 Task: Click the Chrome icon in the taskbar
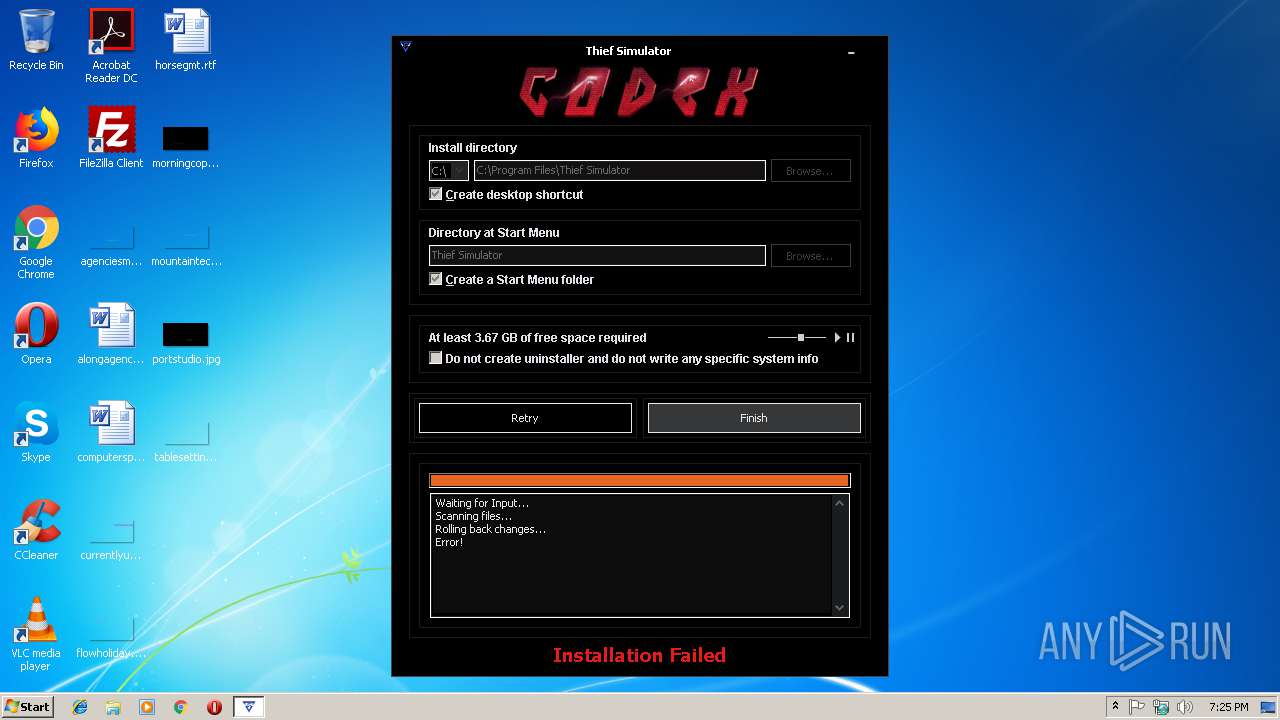pyautogui.click(x=181, y=707)
